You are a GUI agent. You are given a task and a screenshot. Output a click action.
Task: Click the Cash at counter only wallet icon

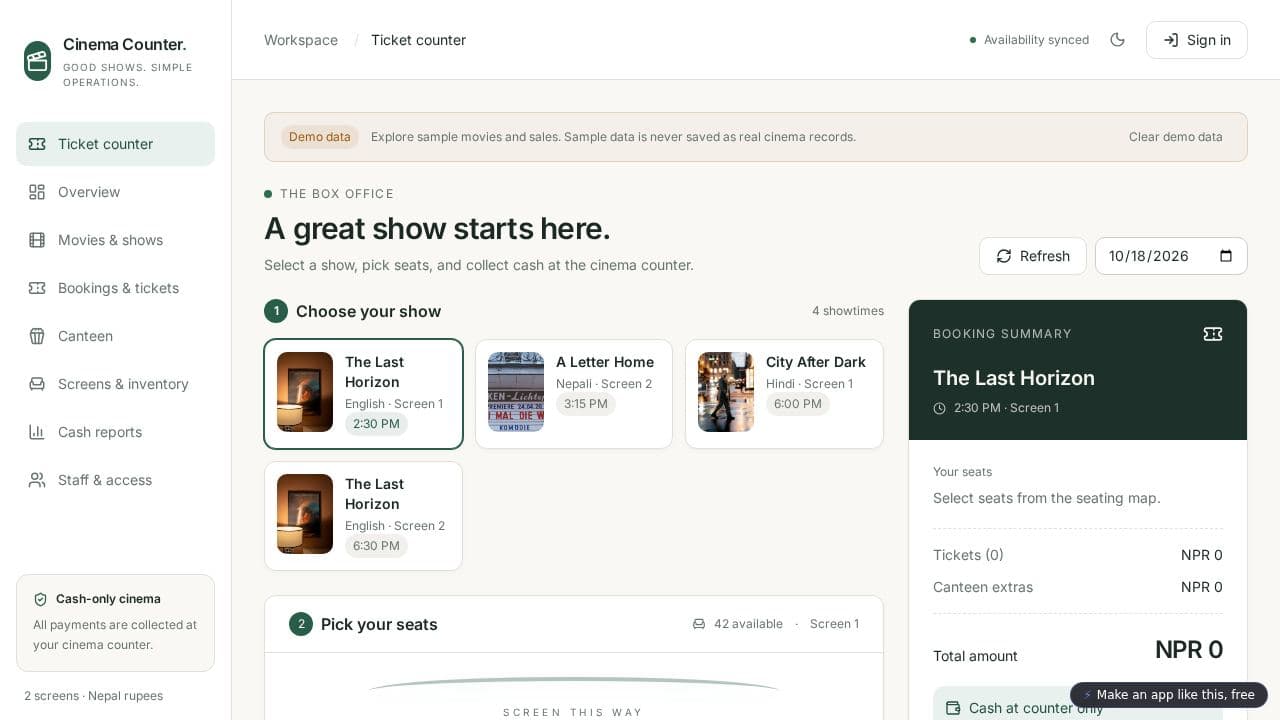point(953,708)
